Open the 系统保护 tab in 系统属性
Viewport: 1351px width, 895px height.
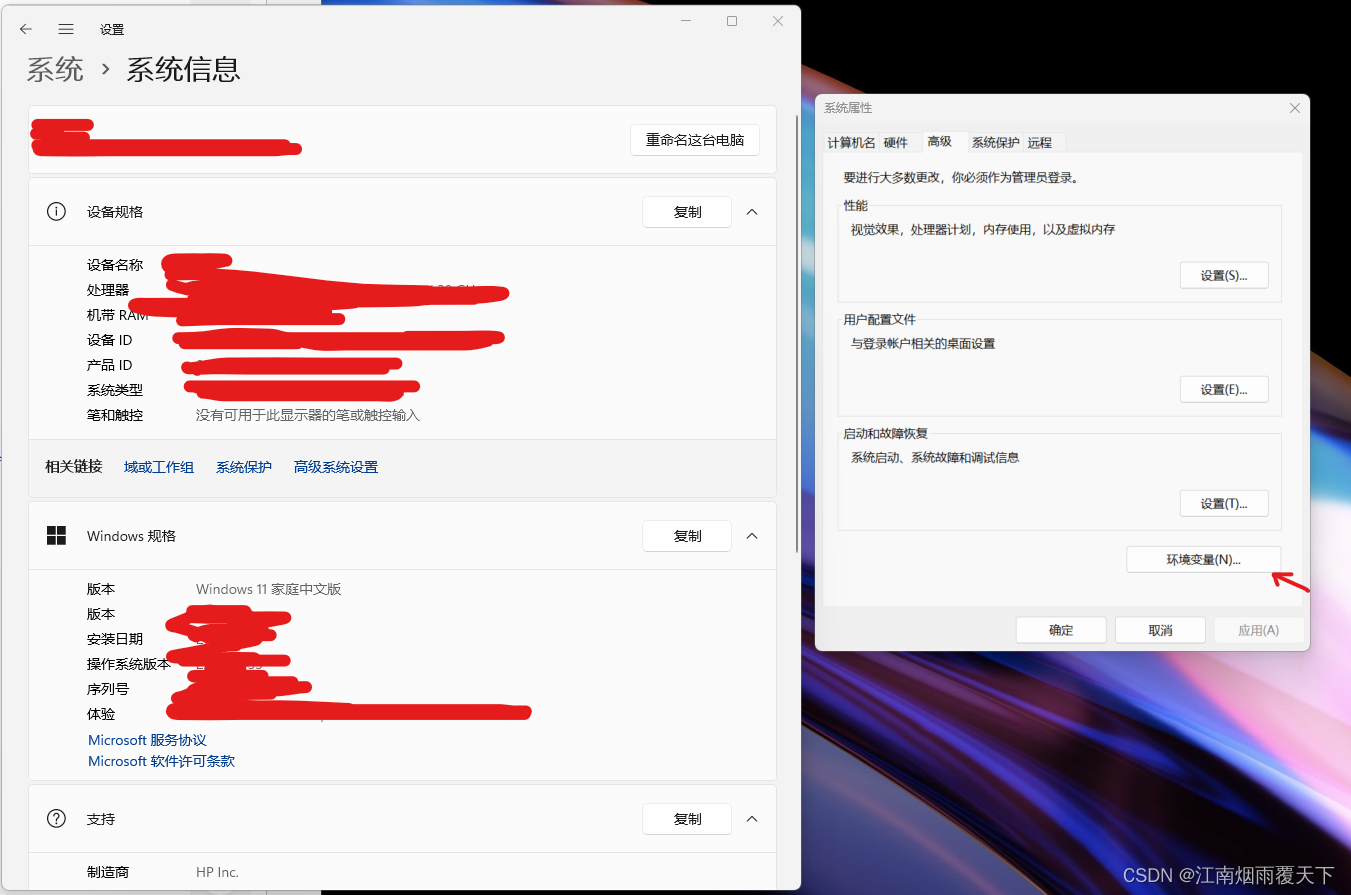coord(995,143)
